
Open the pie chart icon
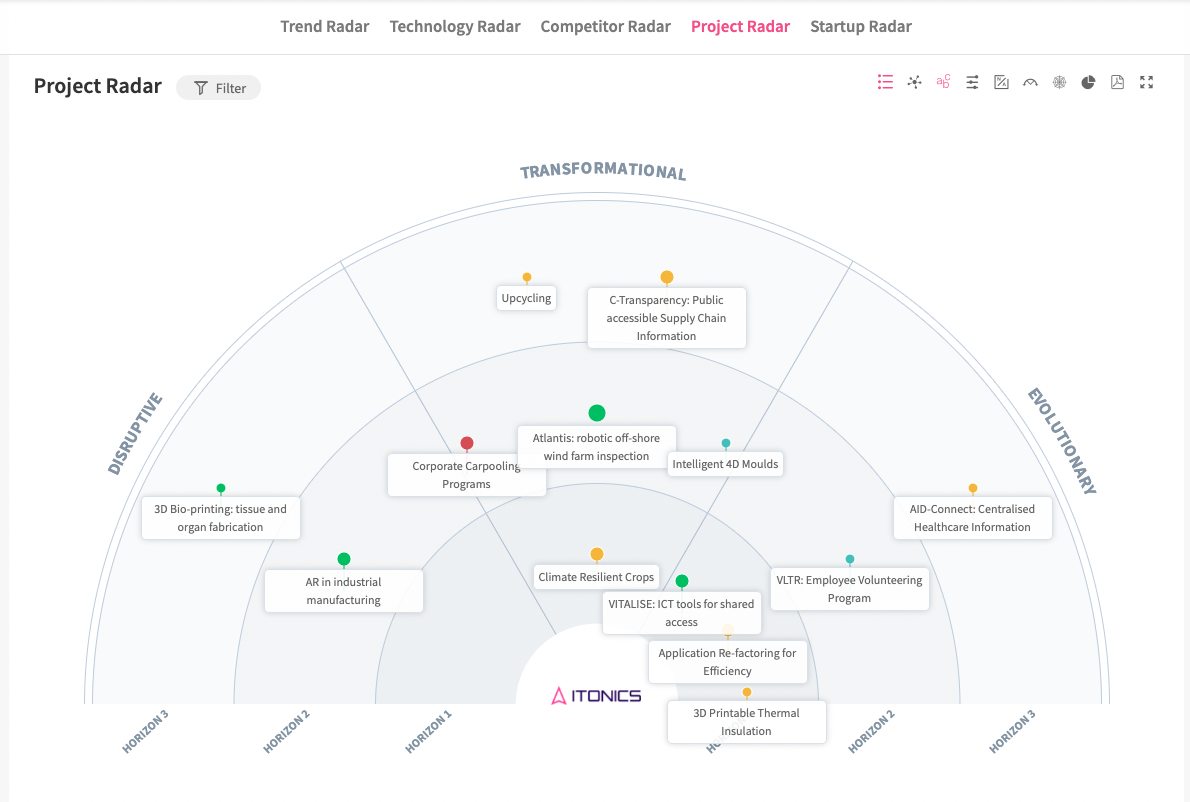click(x=1088, y=82)
